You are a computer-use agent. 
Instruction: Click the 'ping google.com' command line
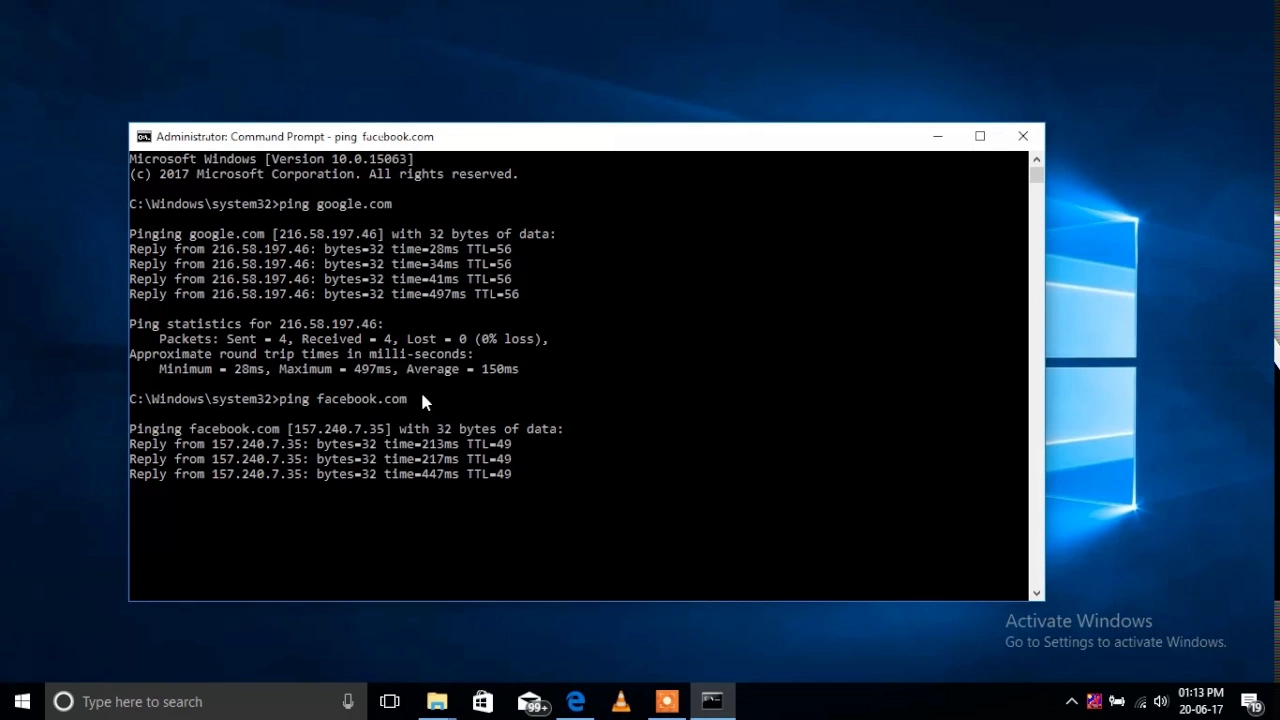click(260, 204)
